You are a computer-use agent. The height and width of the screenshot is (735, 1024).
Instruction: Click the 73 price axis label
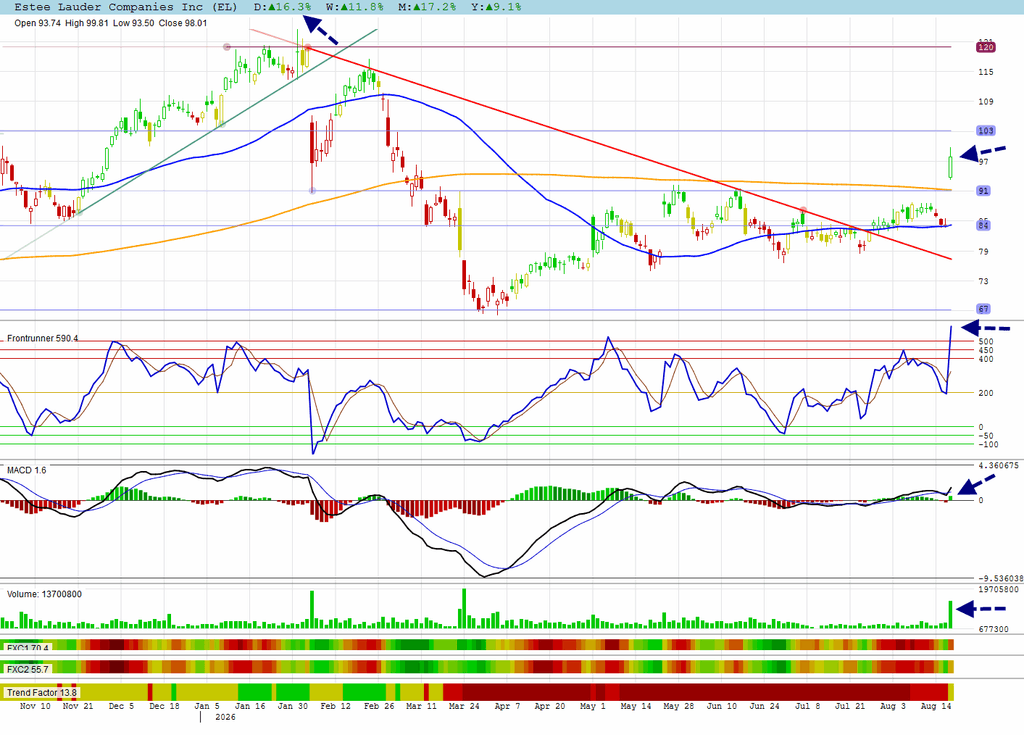[983, 281]
